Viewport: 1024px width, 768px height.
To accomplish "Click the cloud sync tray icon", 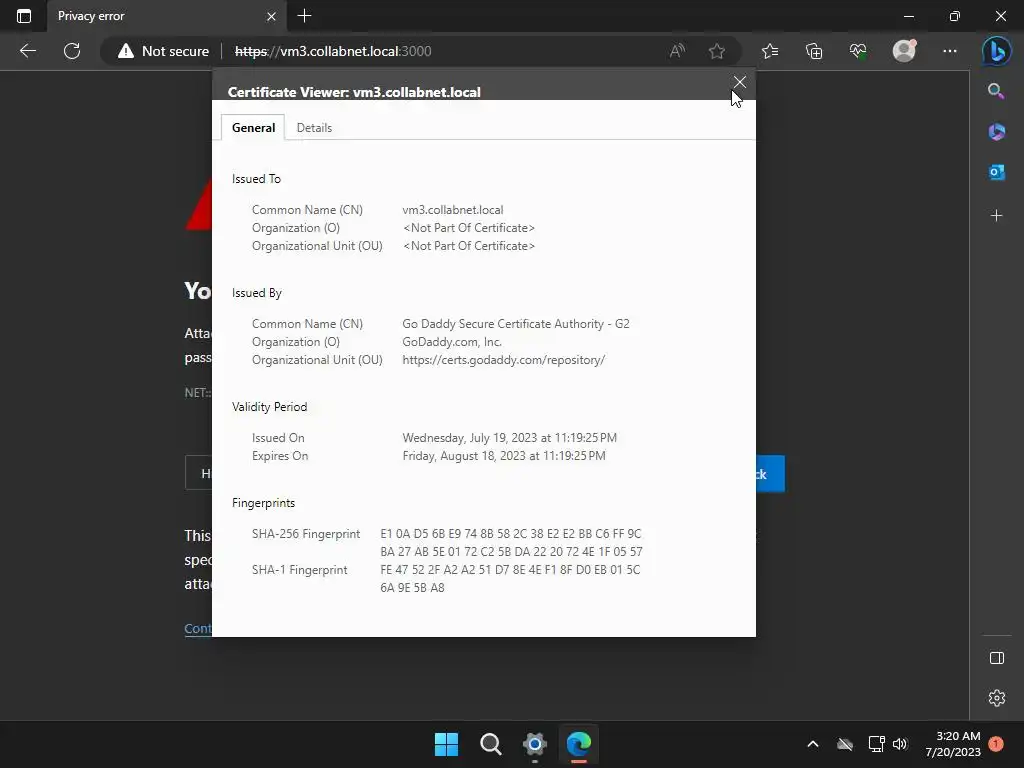I will (x=844, y=744).
